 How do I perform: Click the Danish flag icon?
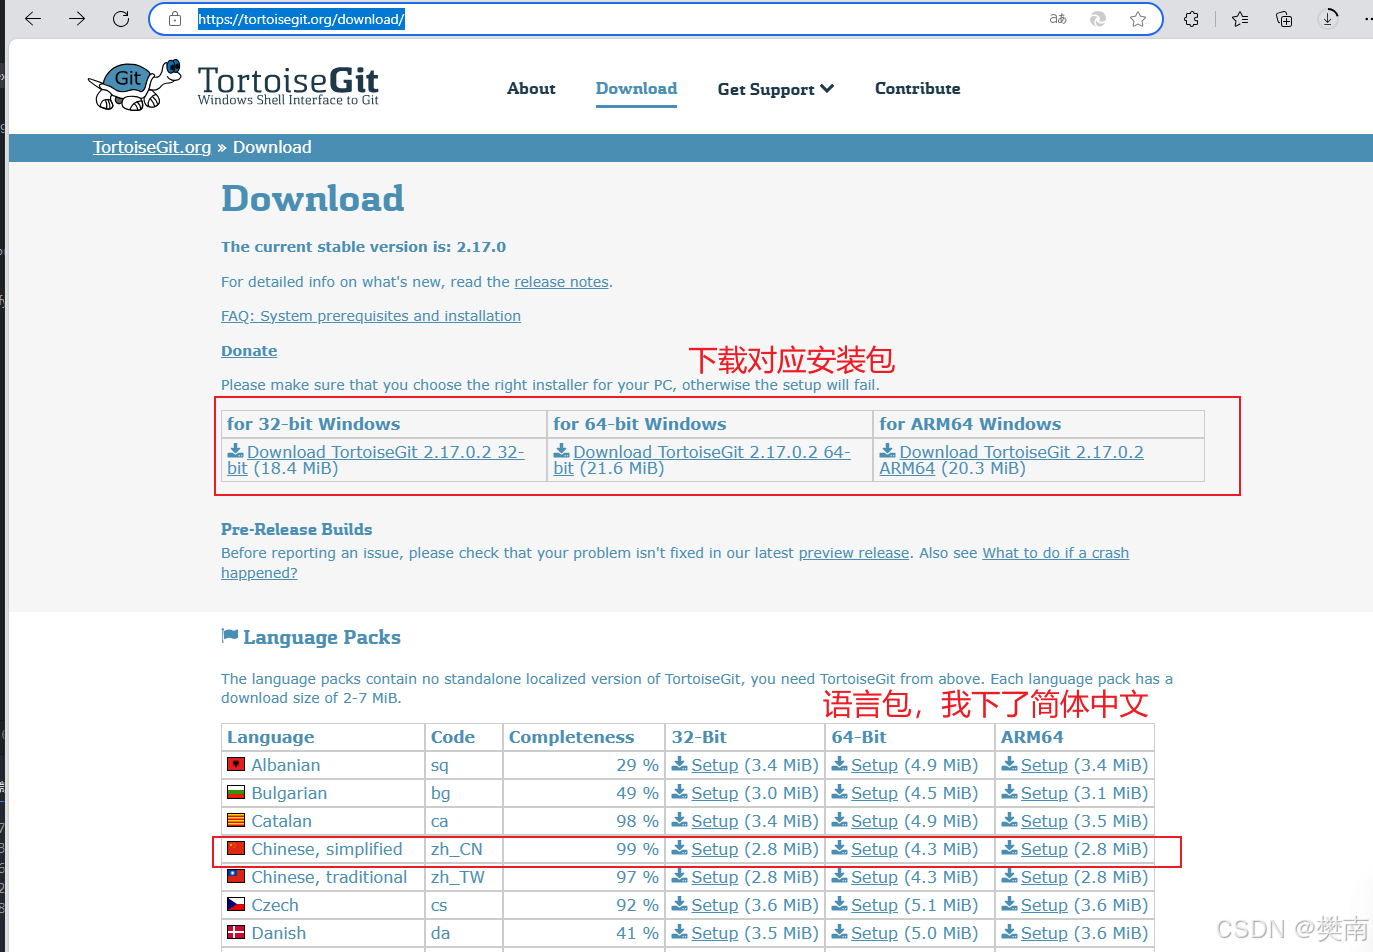pyautogui.click(x=236, y=932)
